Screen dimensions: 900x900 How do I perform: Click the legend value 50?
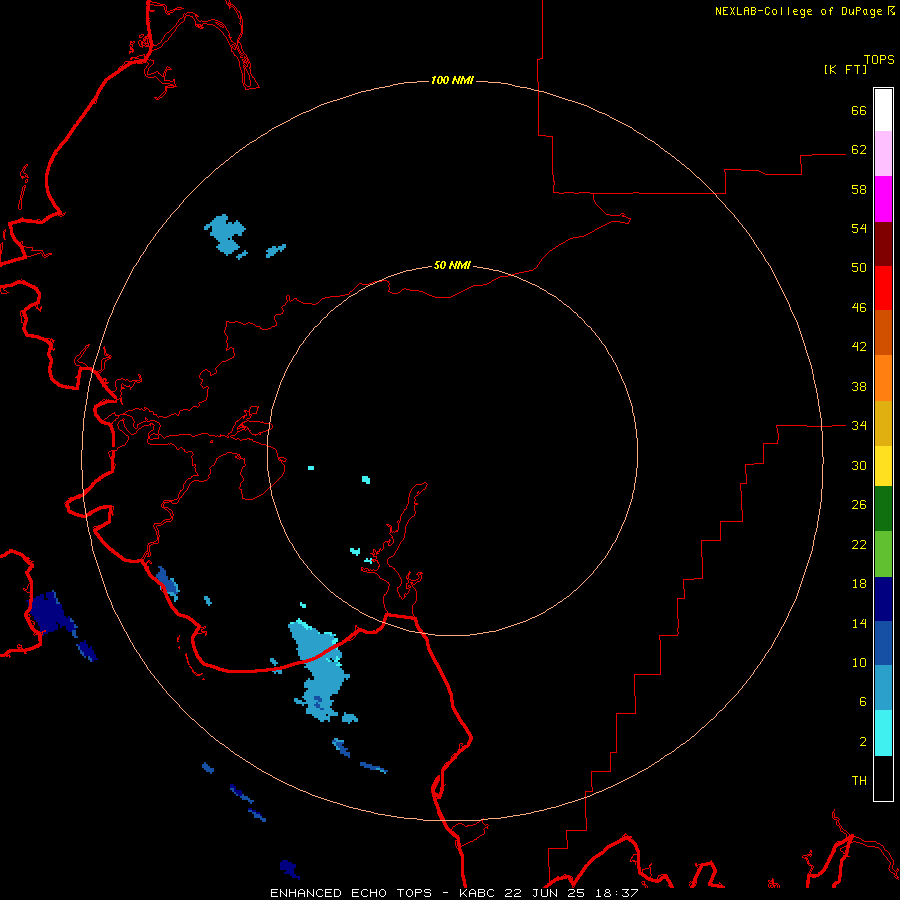click(859, 268)
